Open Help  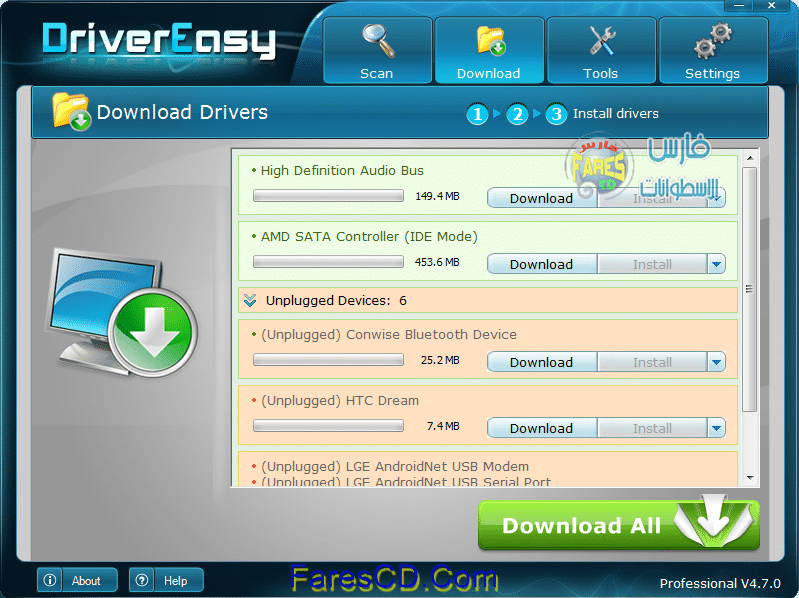(166, 580)
